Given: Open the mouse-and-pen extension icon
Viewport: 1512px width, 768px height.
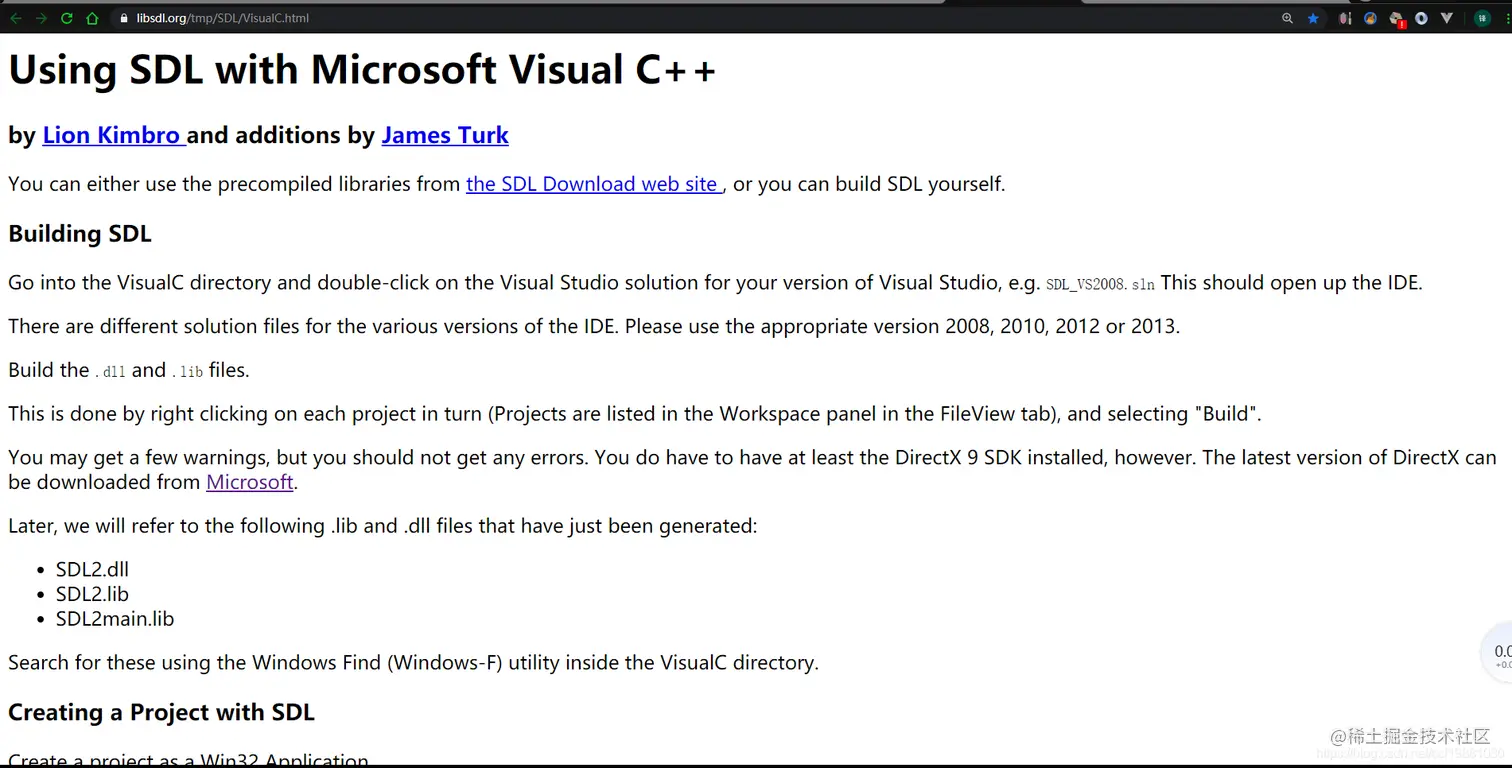Looking at the screenshot, I should click(1345, 18).
